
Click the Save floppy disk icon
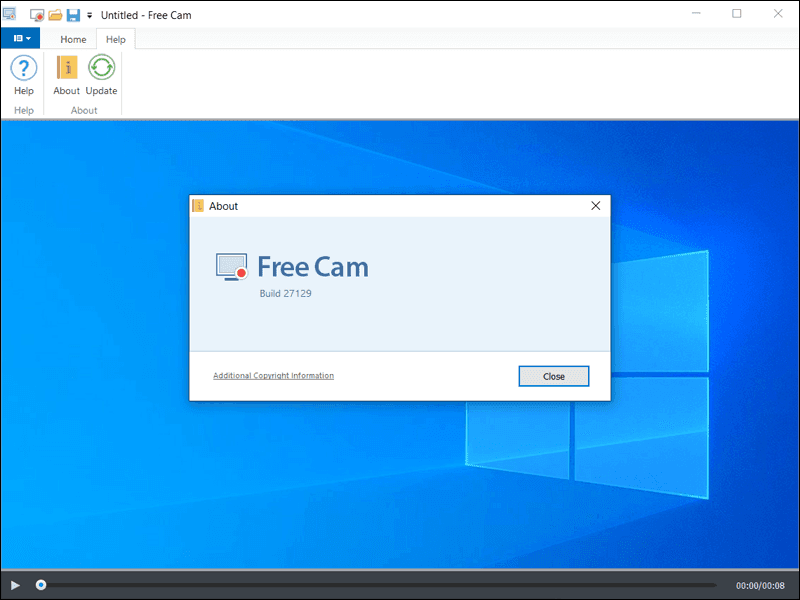click(x=73, y=15)
